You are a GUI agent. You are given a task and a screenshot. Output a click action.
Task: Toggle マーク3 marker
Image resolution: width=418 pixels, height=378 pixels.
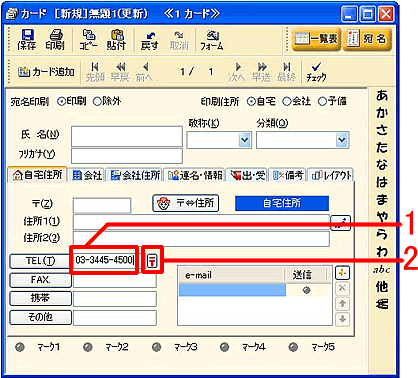156,347
